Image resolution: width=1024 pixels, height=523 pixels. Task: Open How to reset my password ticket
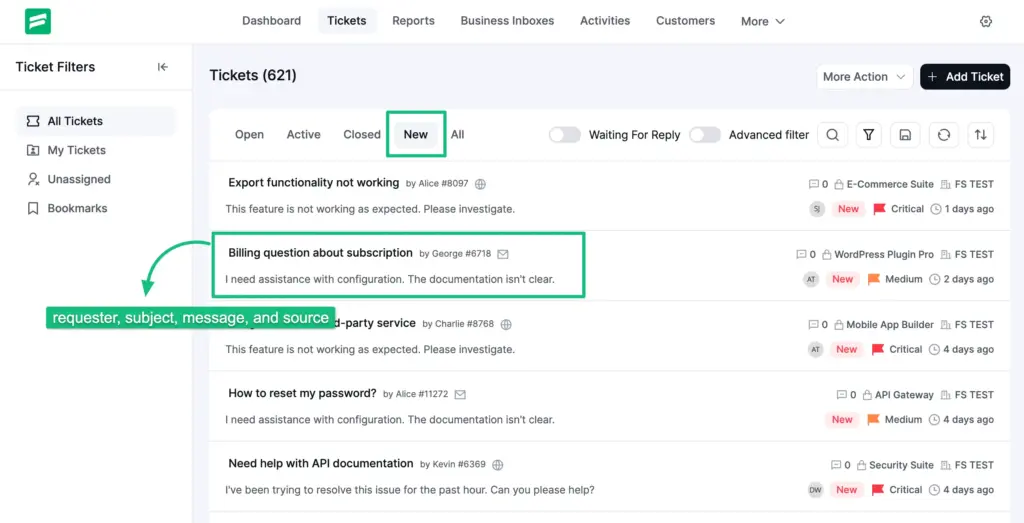pyautogui.click(x=302, y=393)
